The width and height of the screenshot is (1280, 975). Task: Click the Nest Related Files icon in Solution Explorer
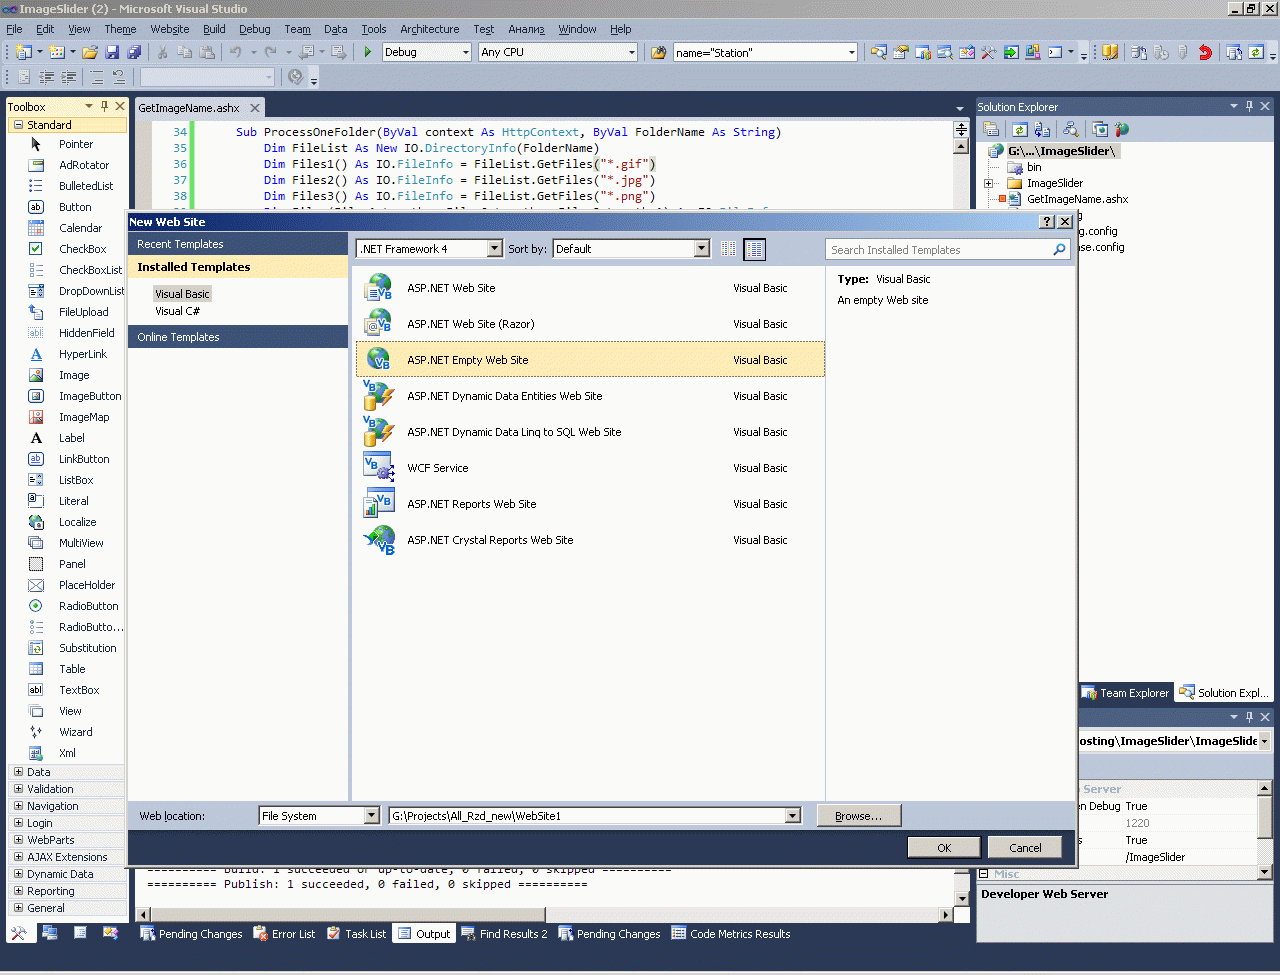coord(1042,129)
